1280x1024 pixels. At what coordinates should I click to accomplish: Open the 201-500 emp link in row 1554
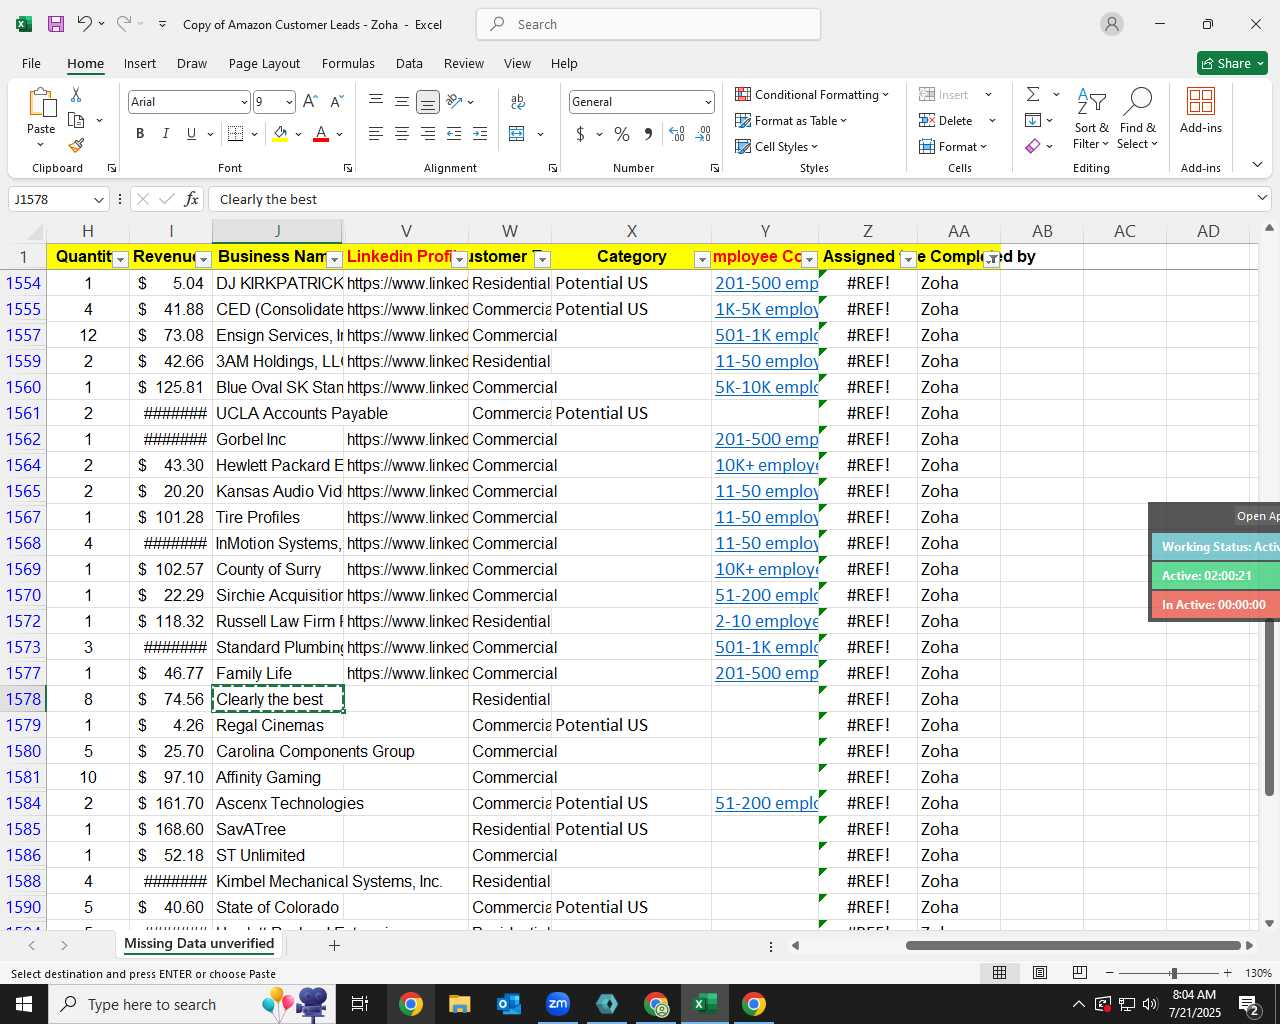[x=766, y=283]
